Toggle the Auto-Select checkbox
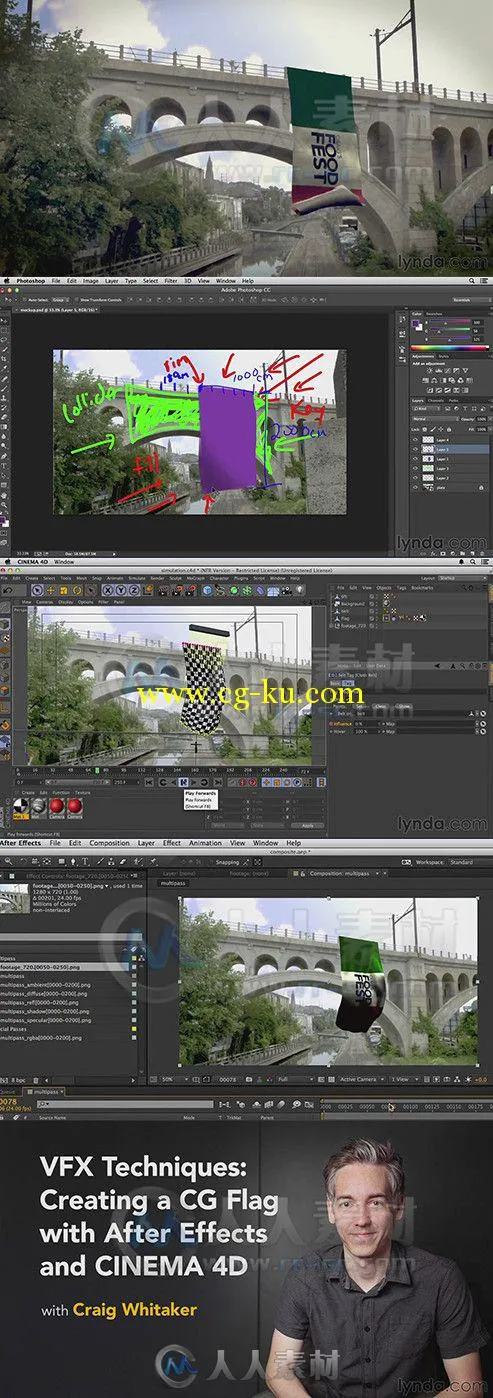The height and width of the screenshot is (1398, 493). coord(23,299)
